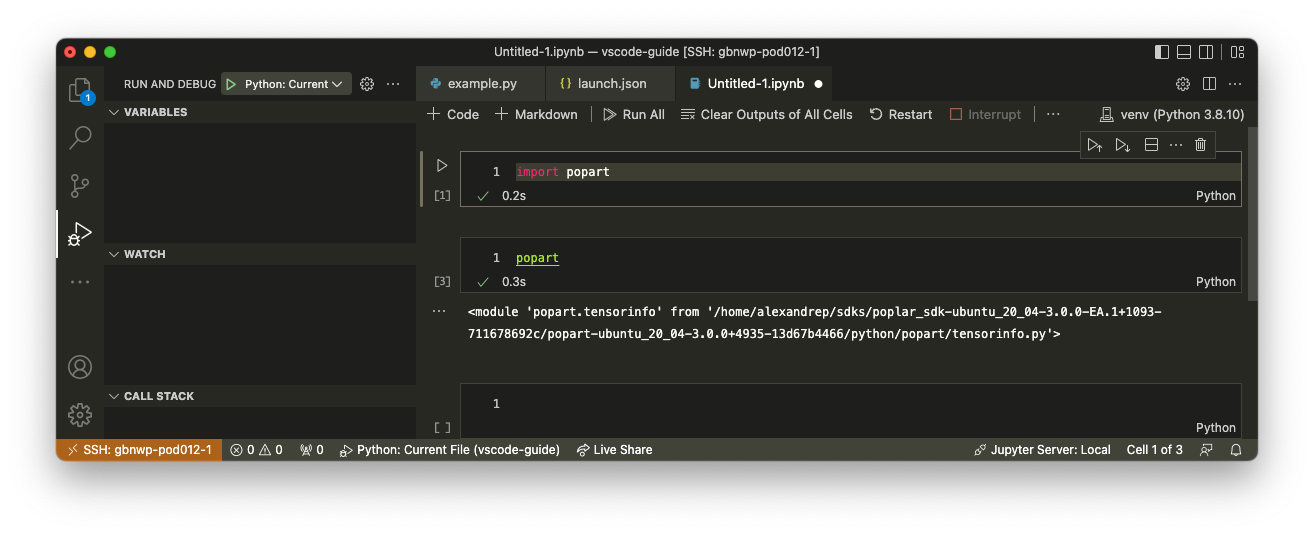Select the Run and Debug view icon

pyautogui.click(x=80, y=233)
